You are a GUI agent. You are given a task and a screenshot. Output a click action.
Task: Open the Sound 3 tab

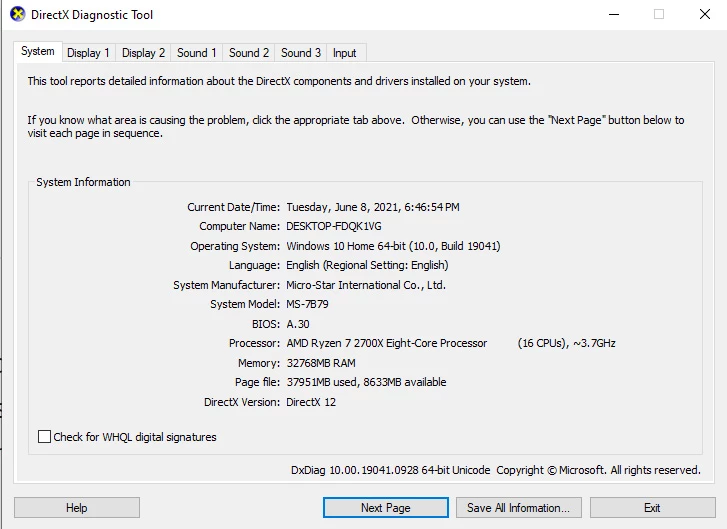(301, 53)
